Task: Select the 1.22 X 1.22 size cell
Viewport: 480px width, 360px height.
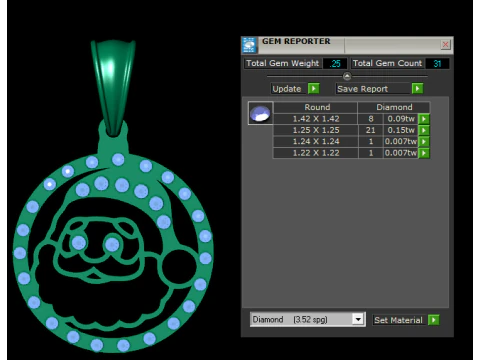Action: point(316,153)
